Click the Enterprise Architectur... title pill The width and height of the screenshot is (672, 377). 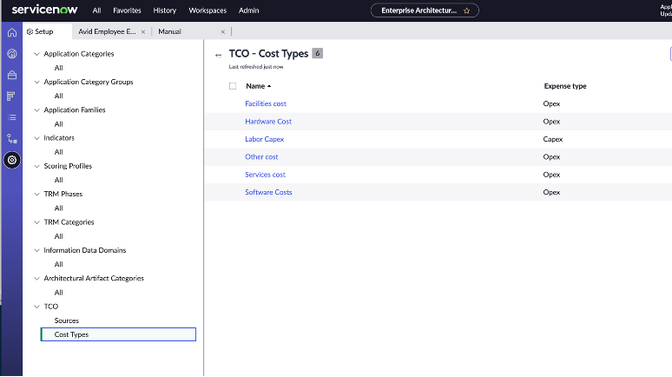(424, 10)
